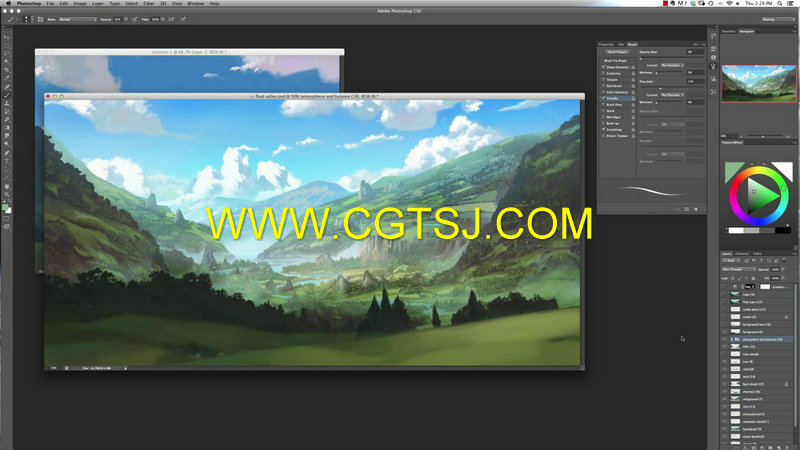Switch to the Swatches tab
The height and width of the screenshot is (450, 800).
(729, 31)
